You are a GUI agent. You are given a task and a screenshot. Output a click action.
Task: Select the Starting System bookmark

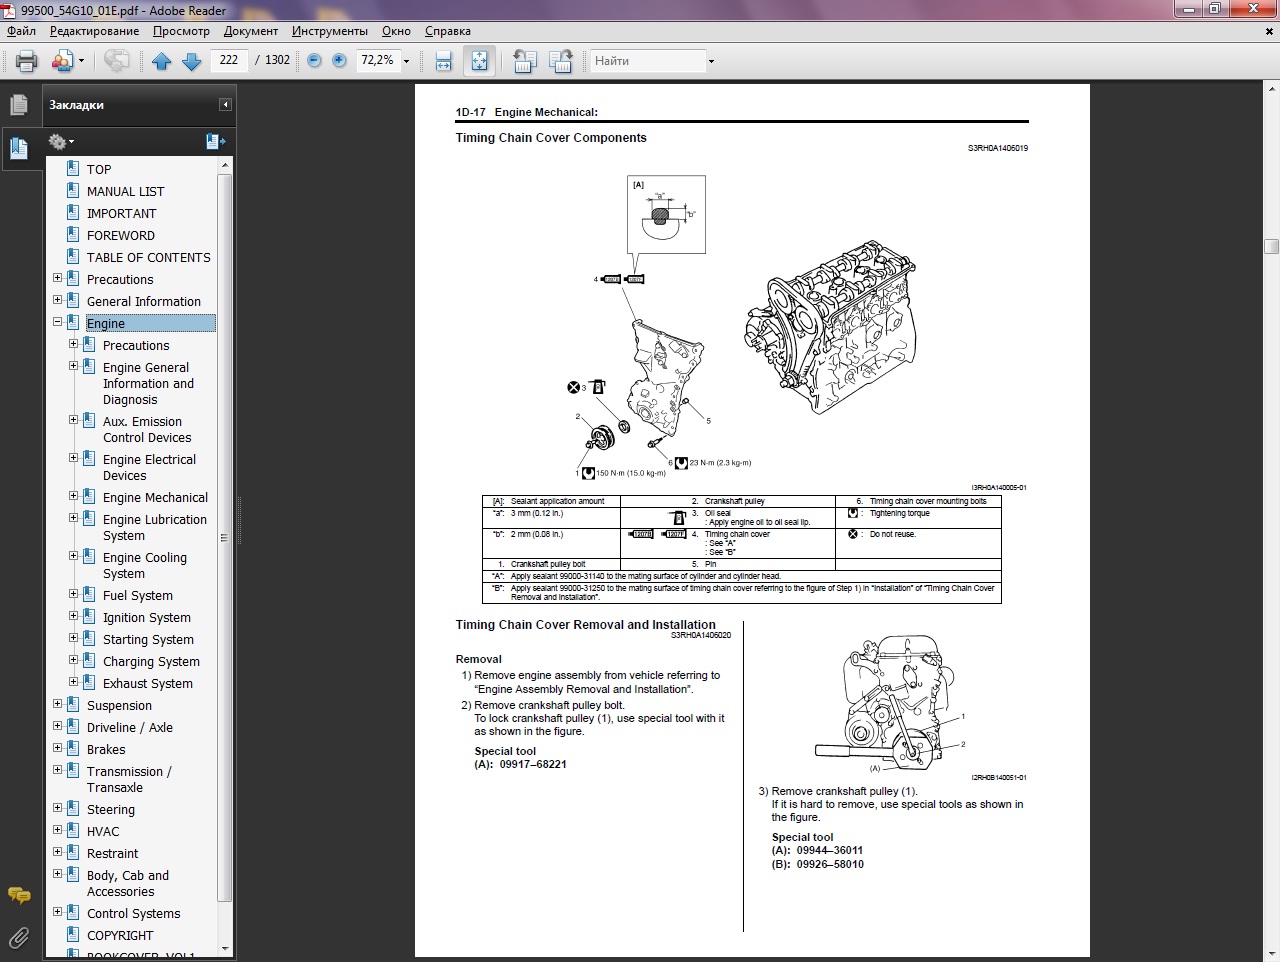148,640
